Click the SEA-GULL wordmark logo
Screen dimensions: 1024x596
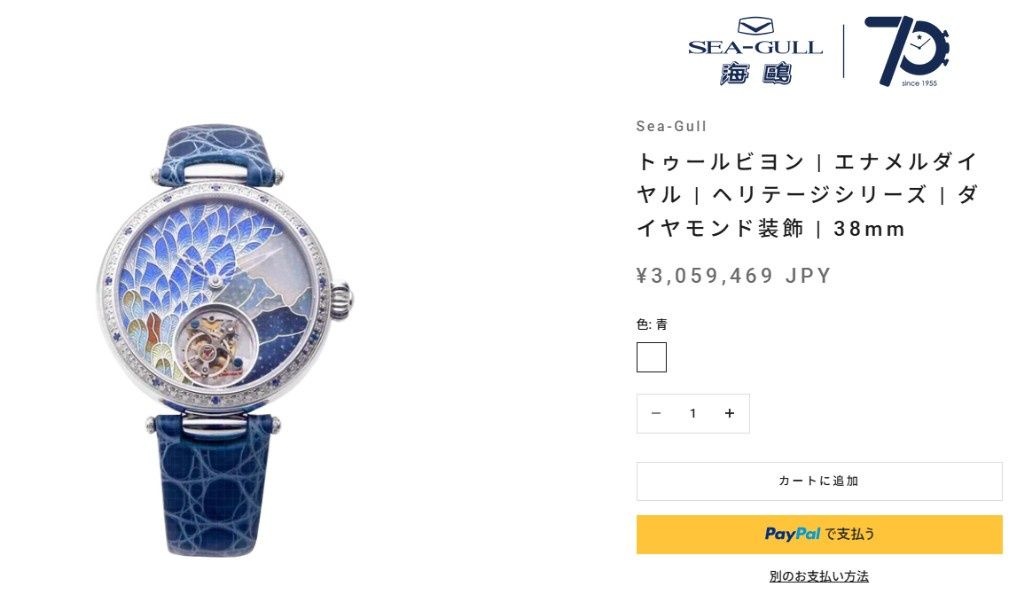tap(755, 48)
